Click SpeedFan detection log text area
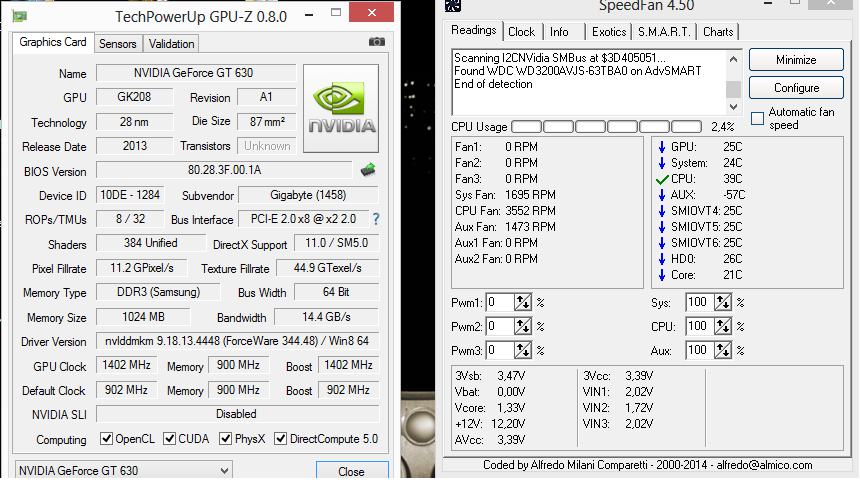The image size is (860, 480). point(589,82)
